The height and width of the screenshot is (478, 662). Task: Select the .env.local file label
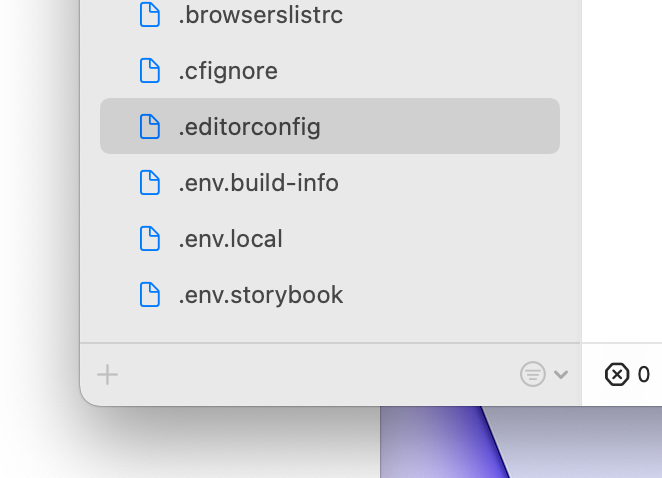[x=230, y=239]
